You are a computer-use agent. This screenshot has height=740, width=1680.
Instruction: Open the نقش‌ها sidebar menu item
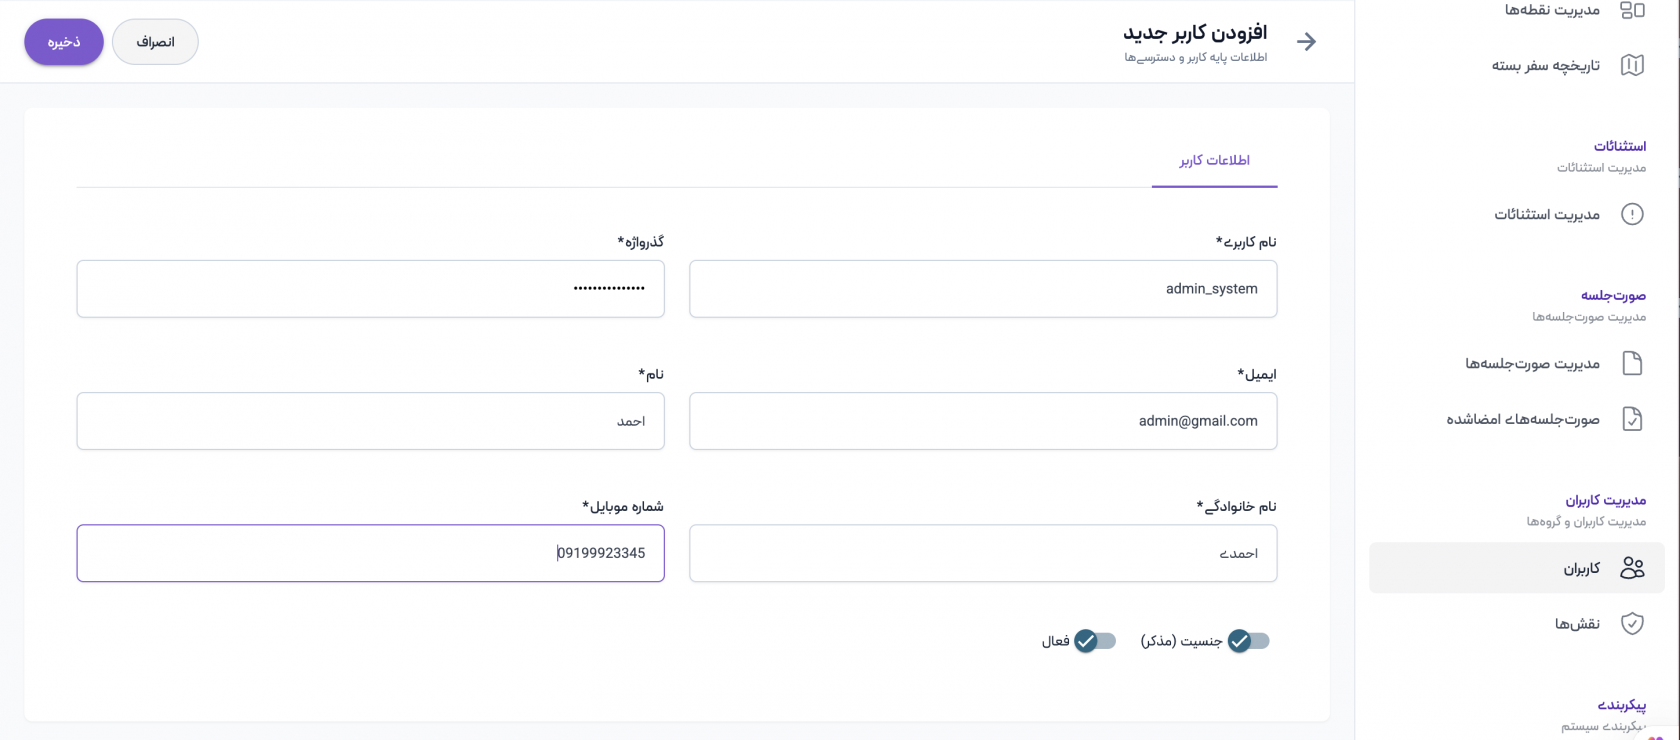[x=1577, y=624]
